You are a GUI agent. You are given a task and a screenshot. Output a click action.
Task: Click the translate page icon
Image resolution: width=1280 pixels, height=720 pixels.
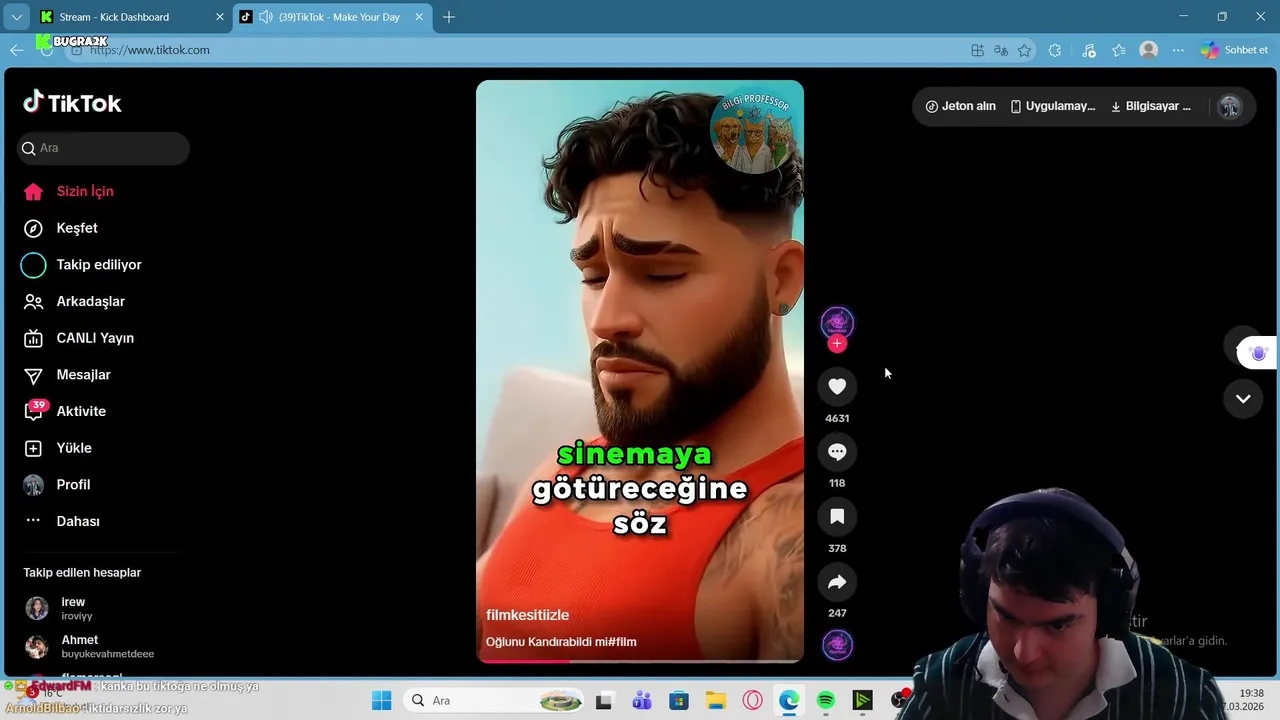click(x=1001, y=50)
